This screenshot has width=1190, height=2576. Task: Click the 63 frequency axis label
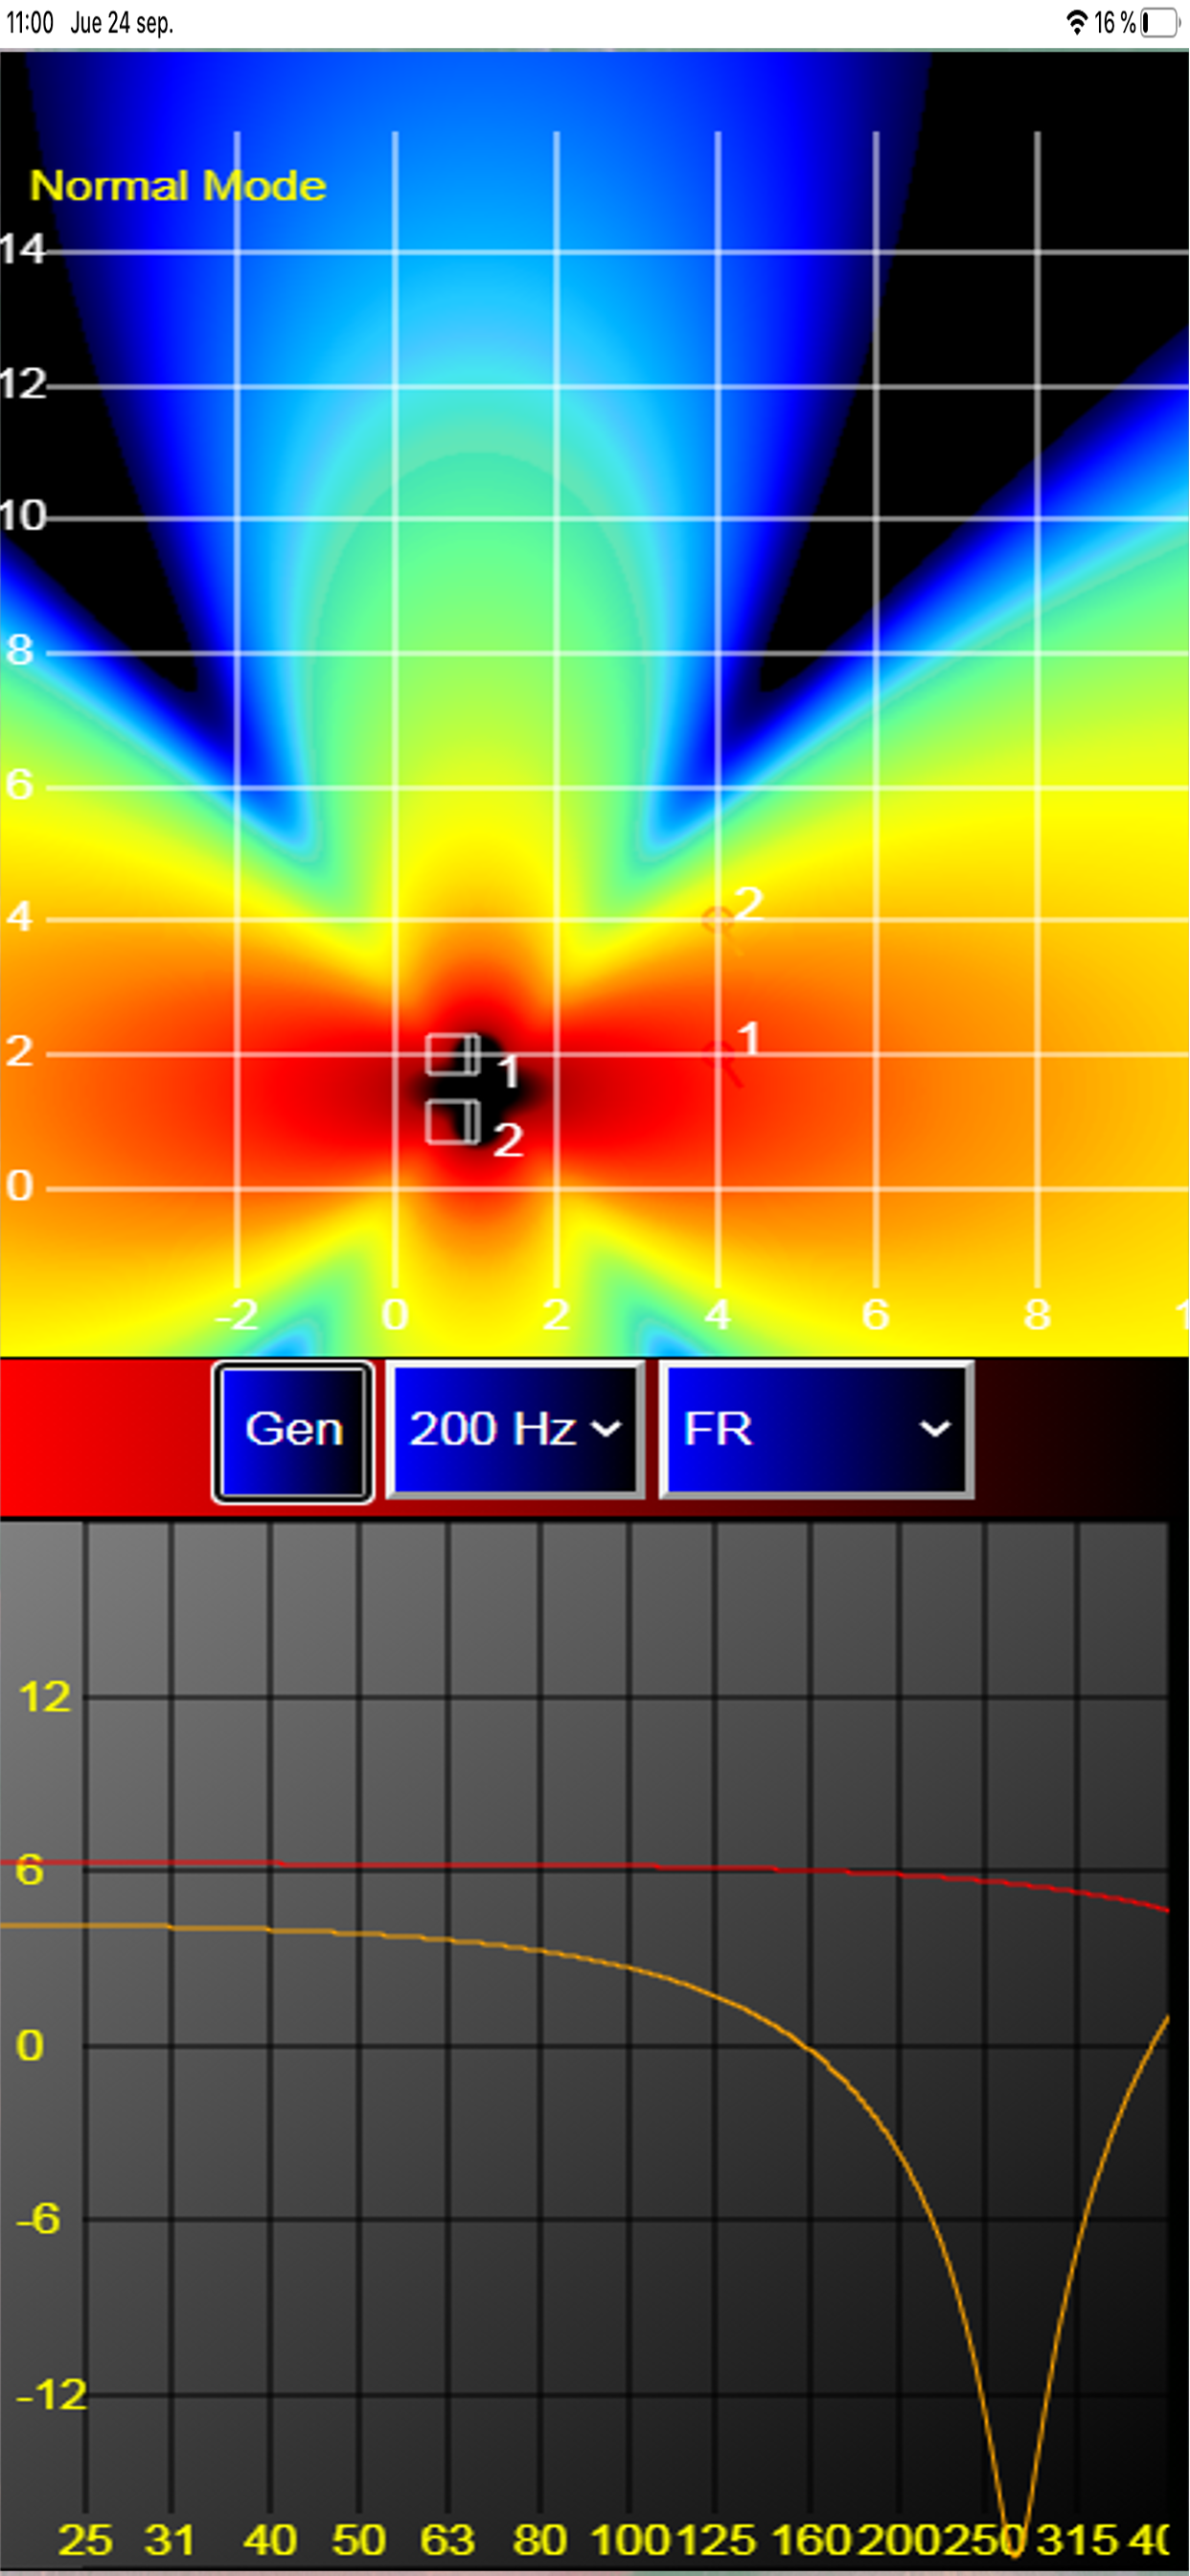pyautogui.click(x=448, y=2539)
